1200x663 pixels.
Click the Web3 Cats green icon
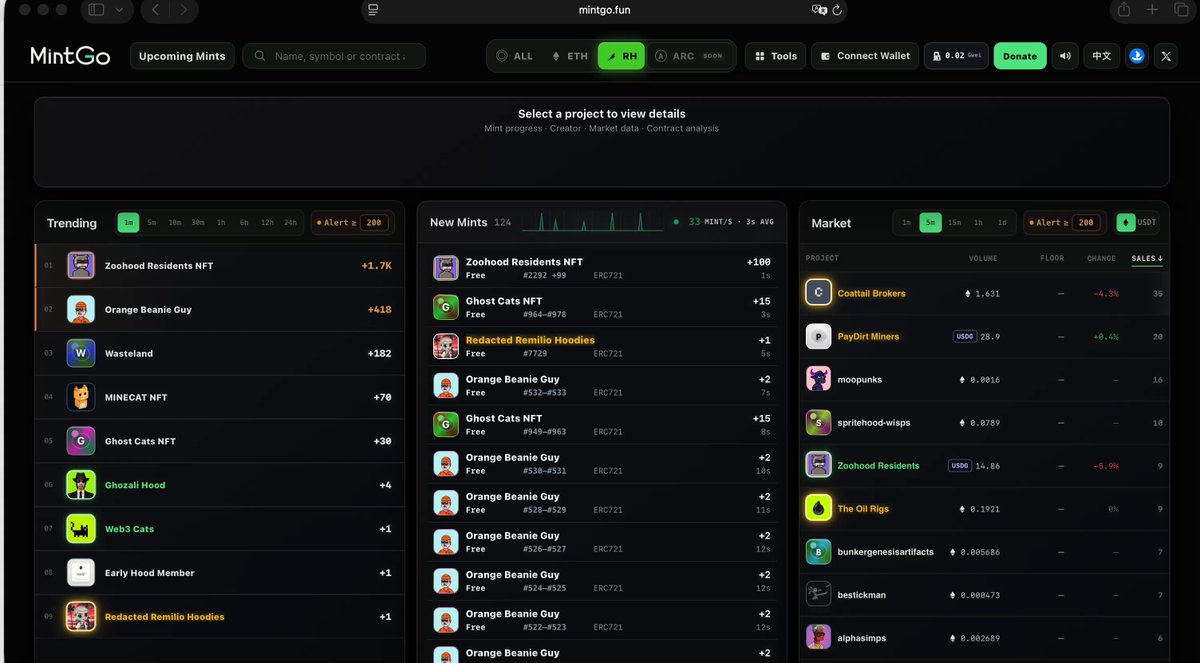(81, 529)
